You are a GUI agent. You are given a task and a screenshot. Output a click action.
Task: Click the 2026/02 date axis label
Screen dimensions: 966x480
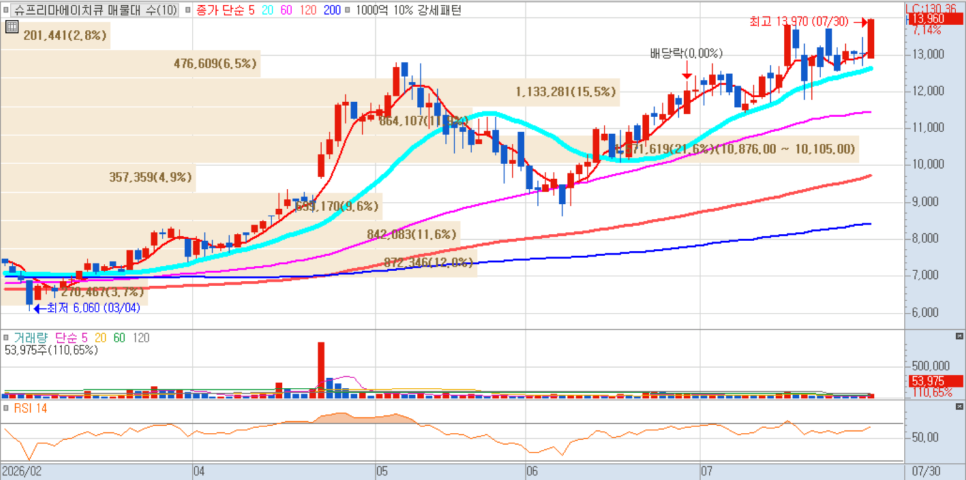[22, 471]
